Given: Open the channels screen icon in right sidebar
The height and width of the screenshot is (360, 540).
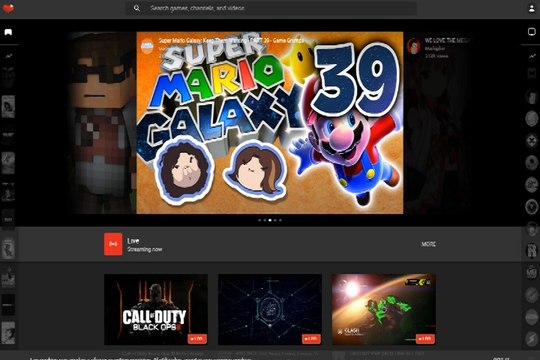Looking at the screenshot, I should pos(531,32).
